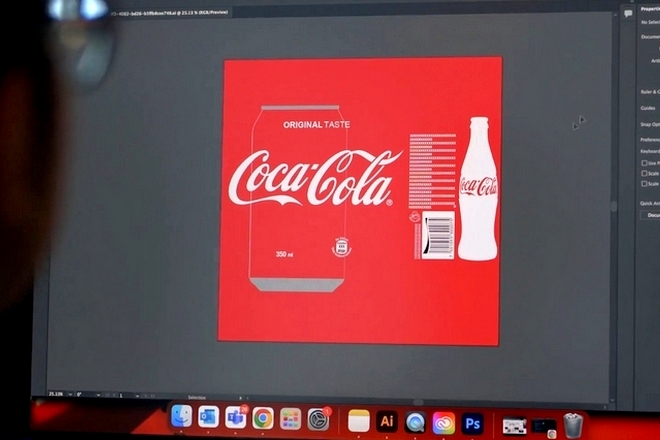The image size is (660, 440).
Task: Open the Comments panel speech bubble icon
Action: coord(628,13)
